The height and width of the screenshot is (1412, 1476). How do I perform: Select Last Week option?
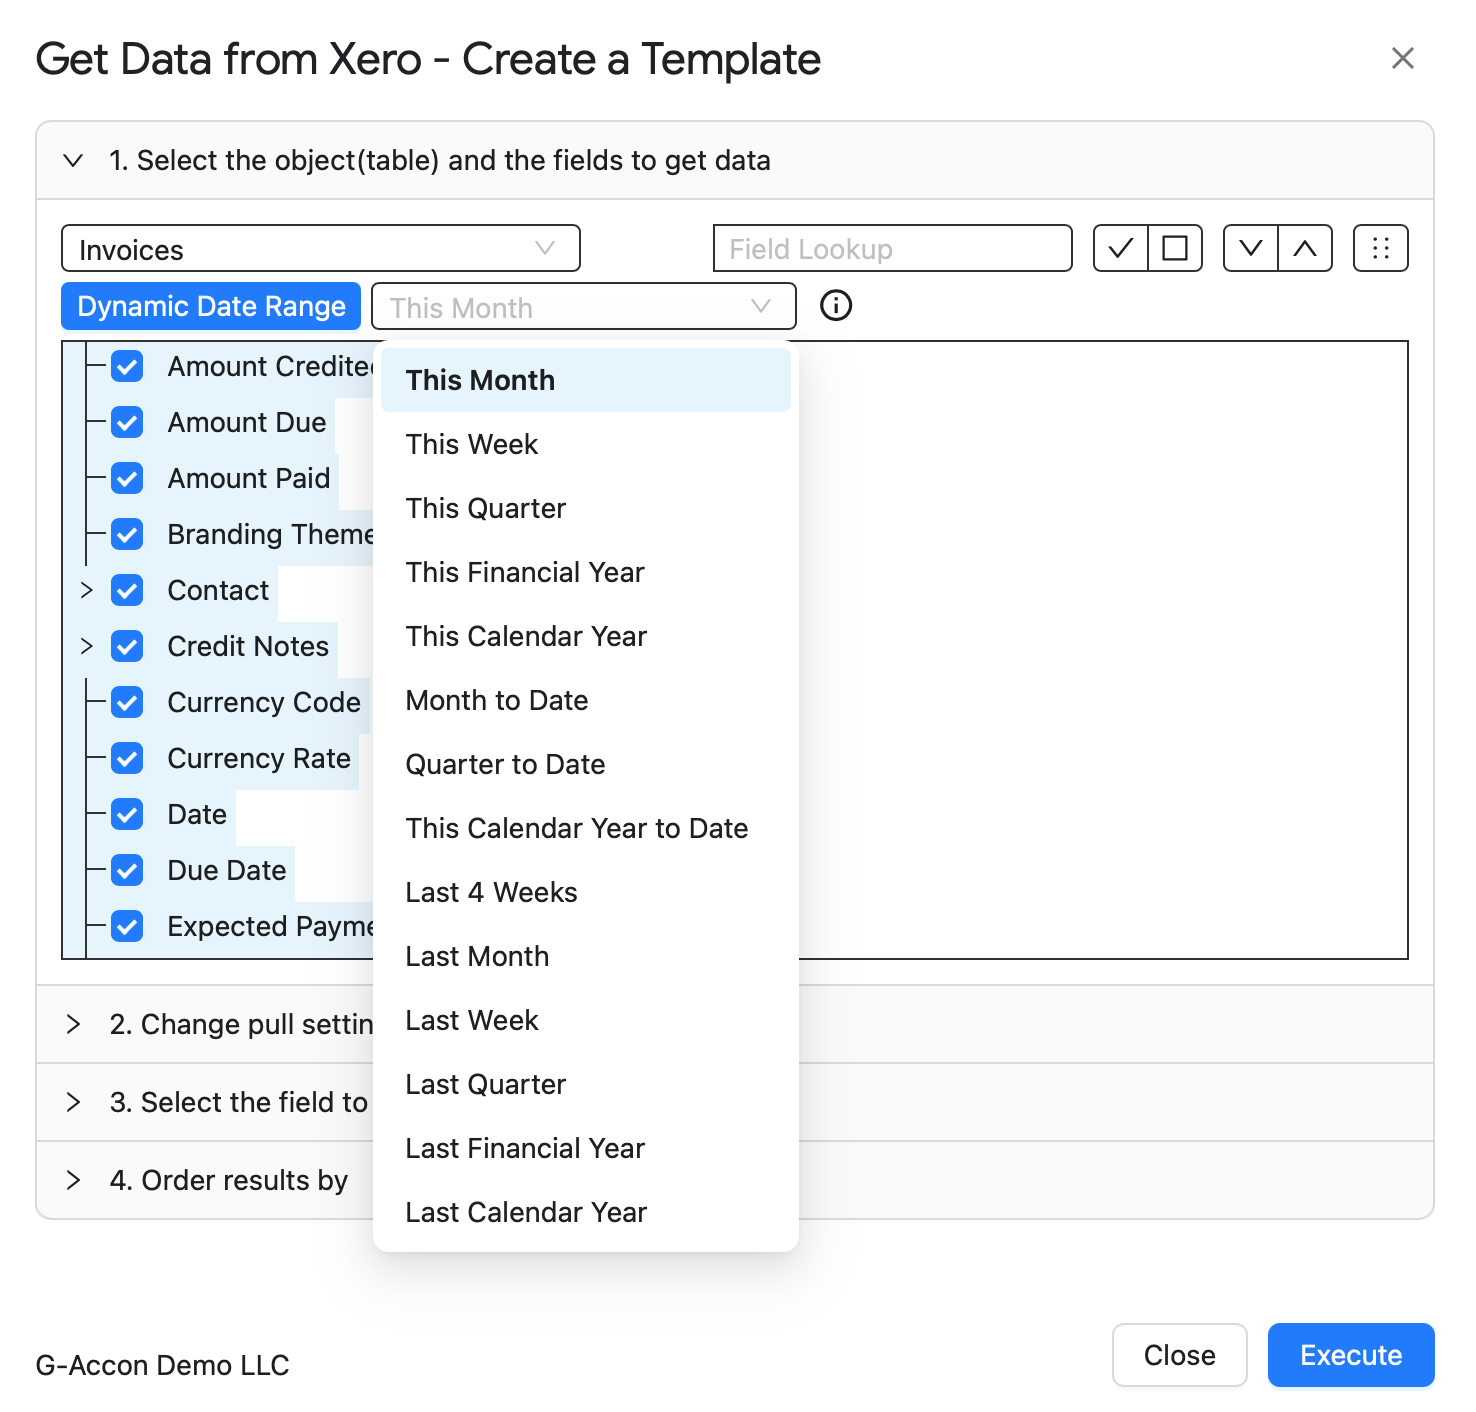click(x=586, y=1020)
